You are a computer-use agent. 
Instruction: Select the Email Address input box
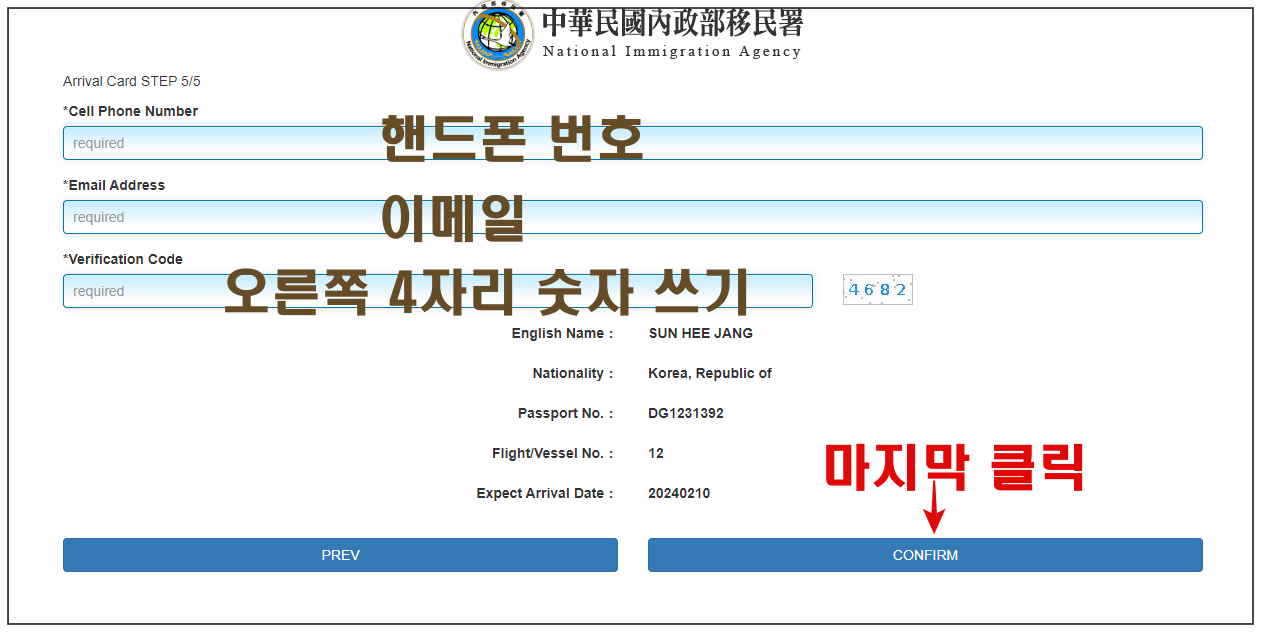pos(632,216)
